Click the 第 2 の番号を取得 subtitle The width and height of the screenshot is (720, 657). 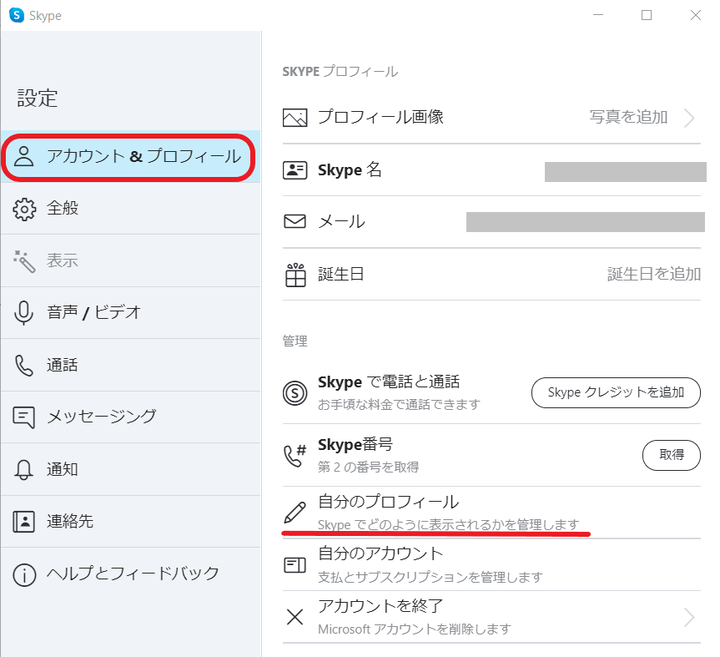[x=368, y=467]
